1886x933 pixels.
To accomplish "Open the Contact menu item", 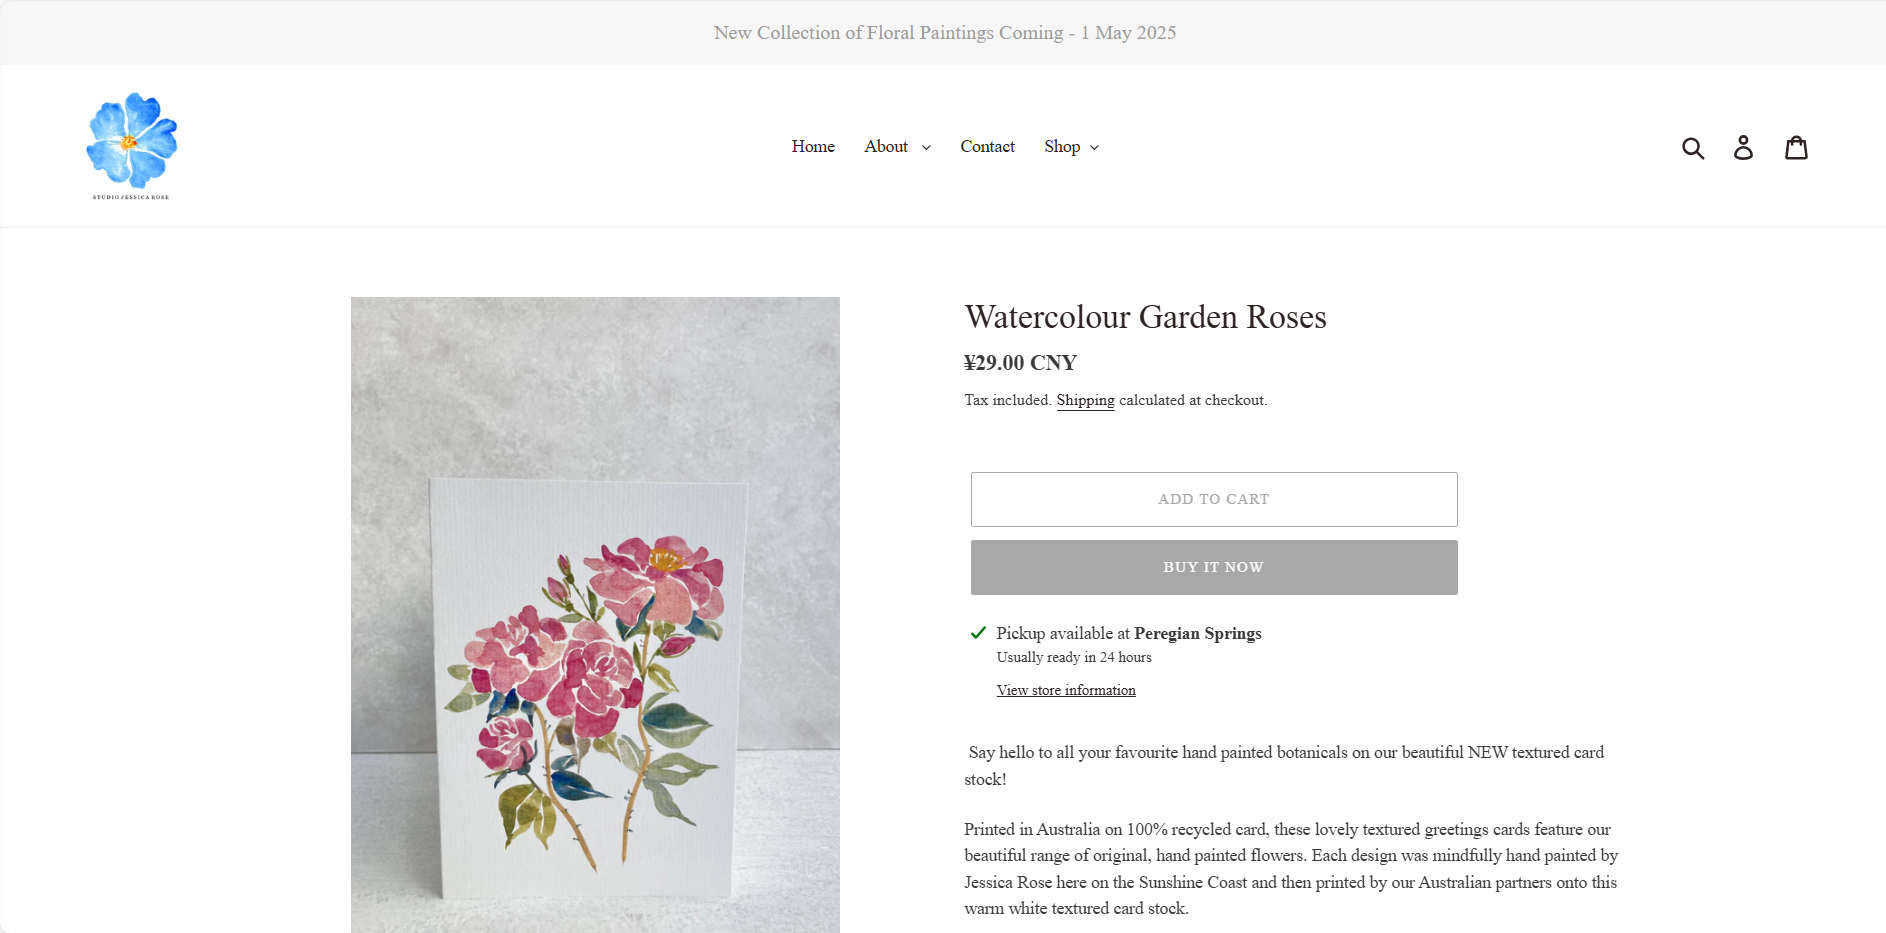I will coord(987,147).
